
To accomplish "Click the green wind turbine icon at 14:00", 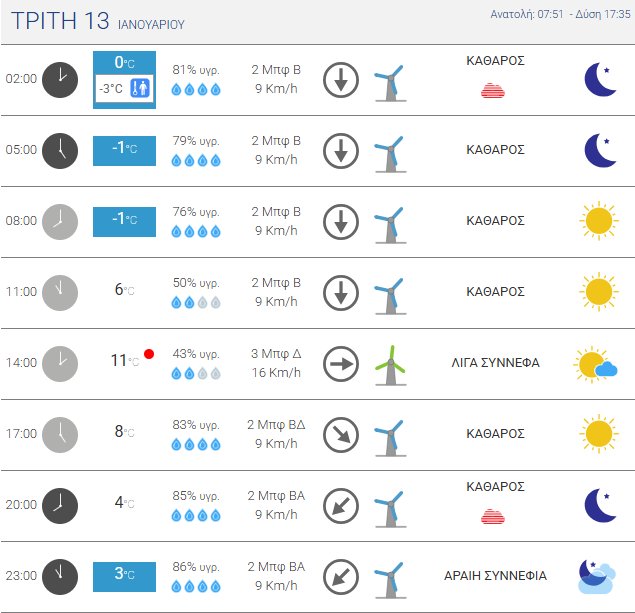I will point(389,364).
